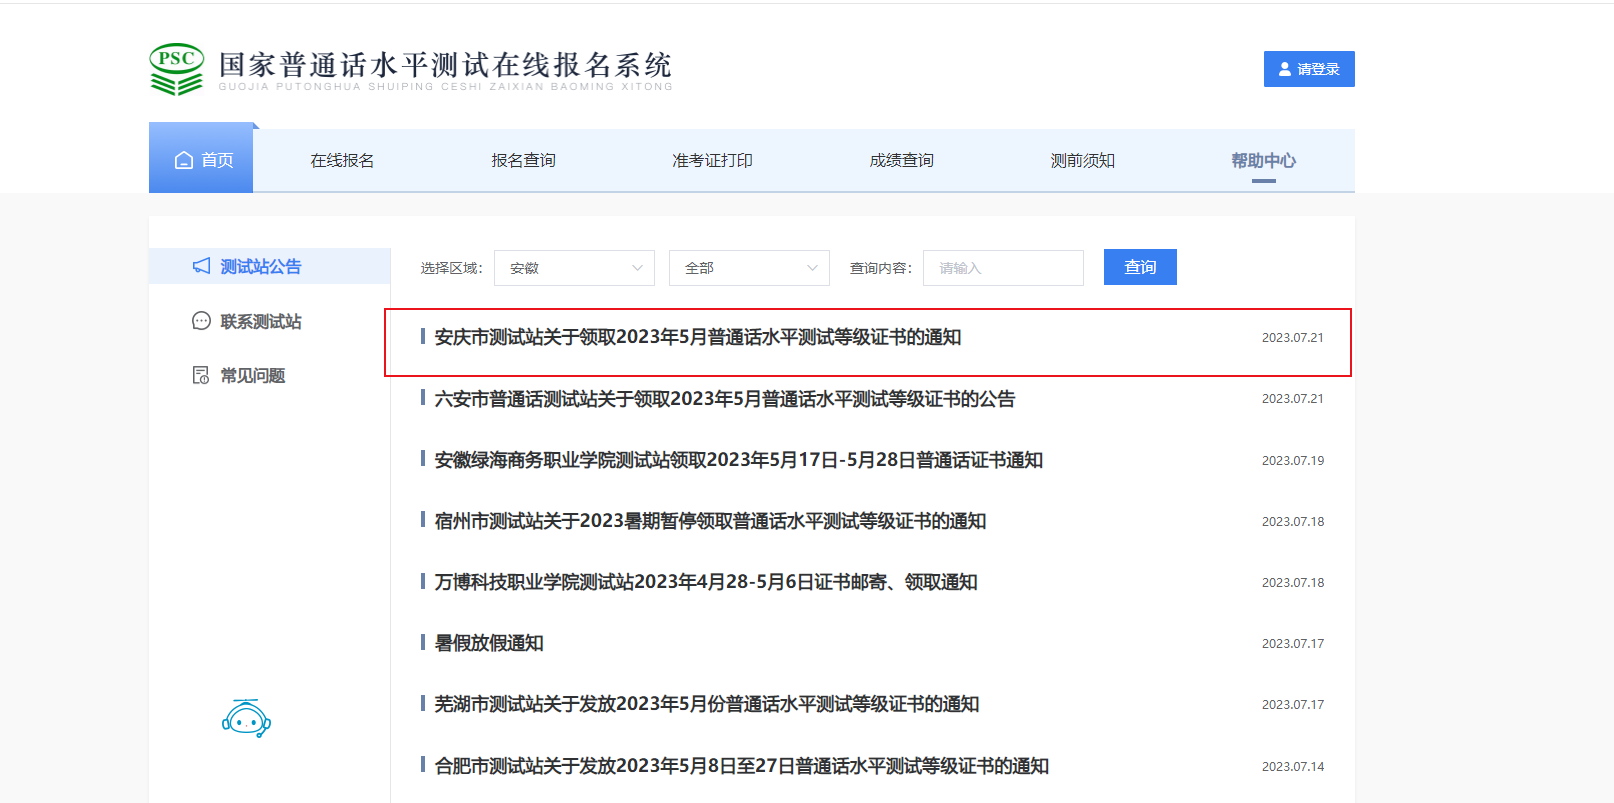The height and width of the screenshot is (803, 1614).
Task: Open the 测前须知 navigation tab
Action: coord(1082,160)
